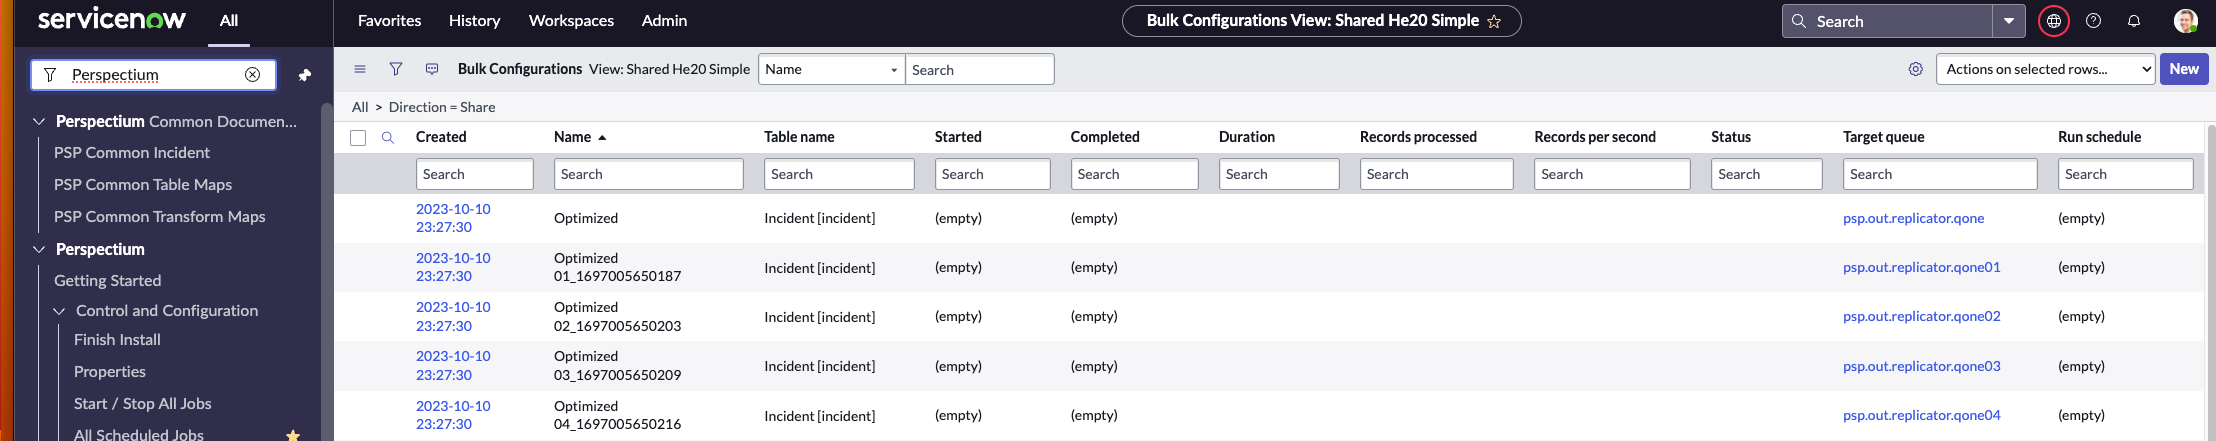The height and width of the screenshot is (441, 2216).
Task: Collapse Control and Configuration group
Action: (59, 311)
